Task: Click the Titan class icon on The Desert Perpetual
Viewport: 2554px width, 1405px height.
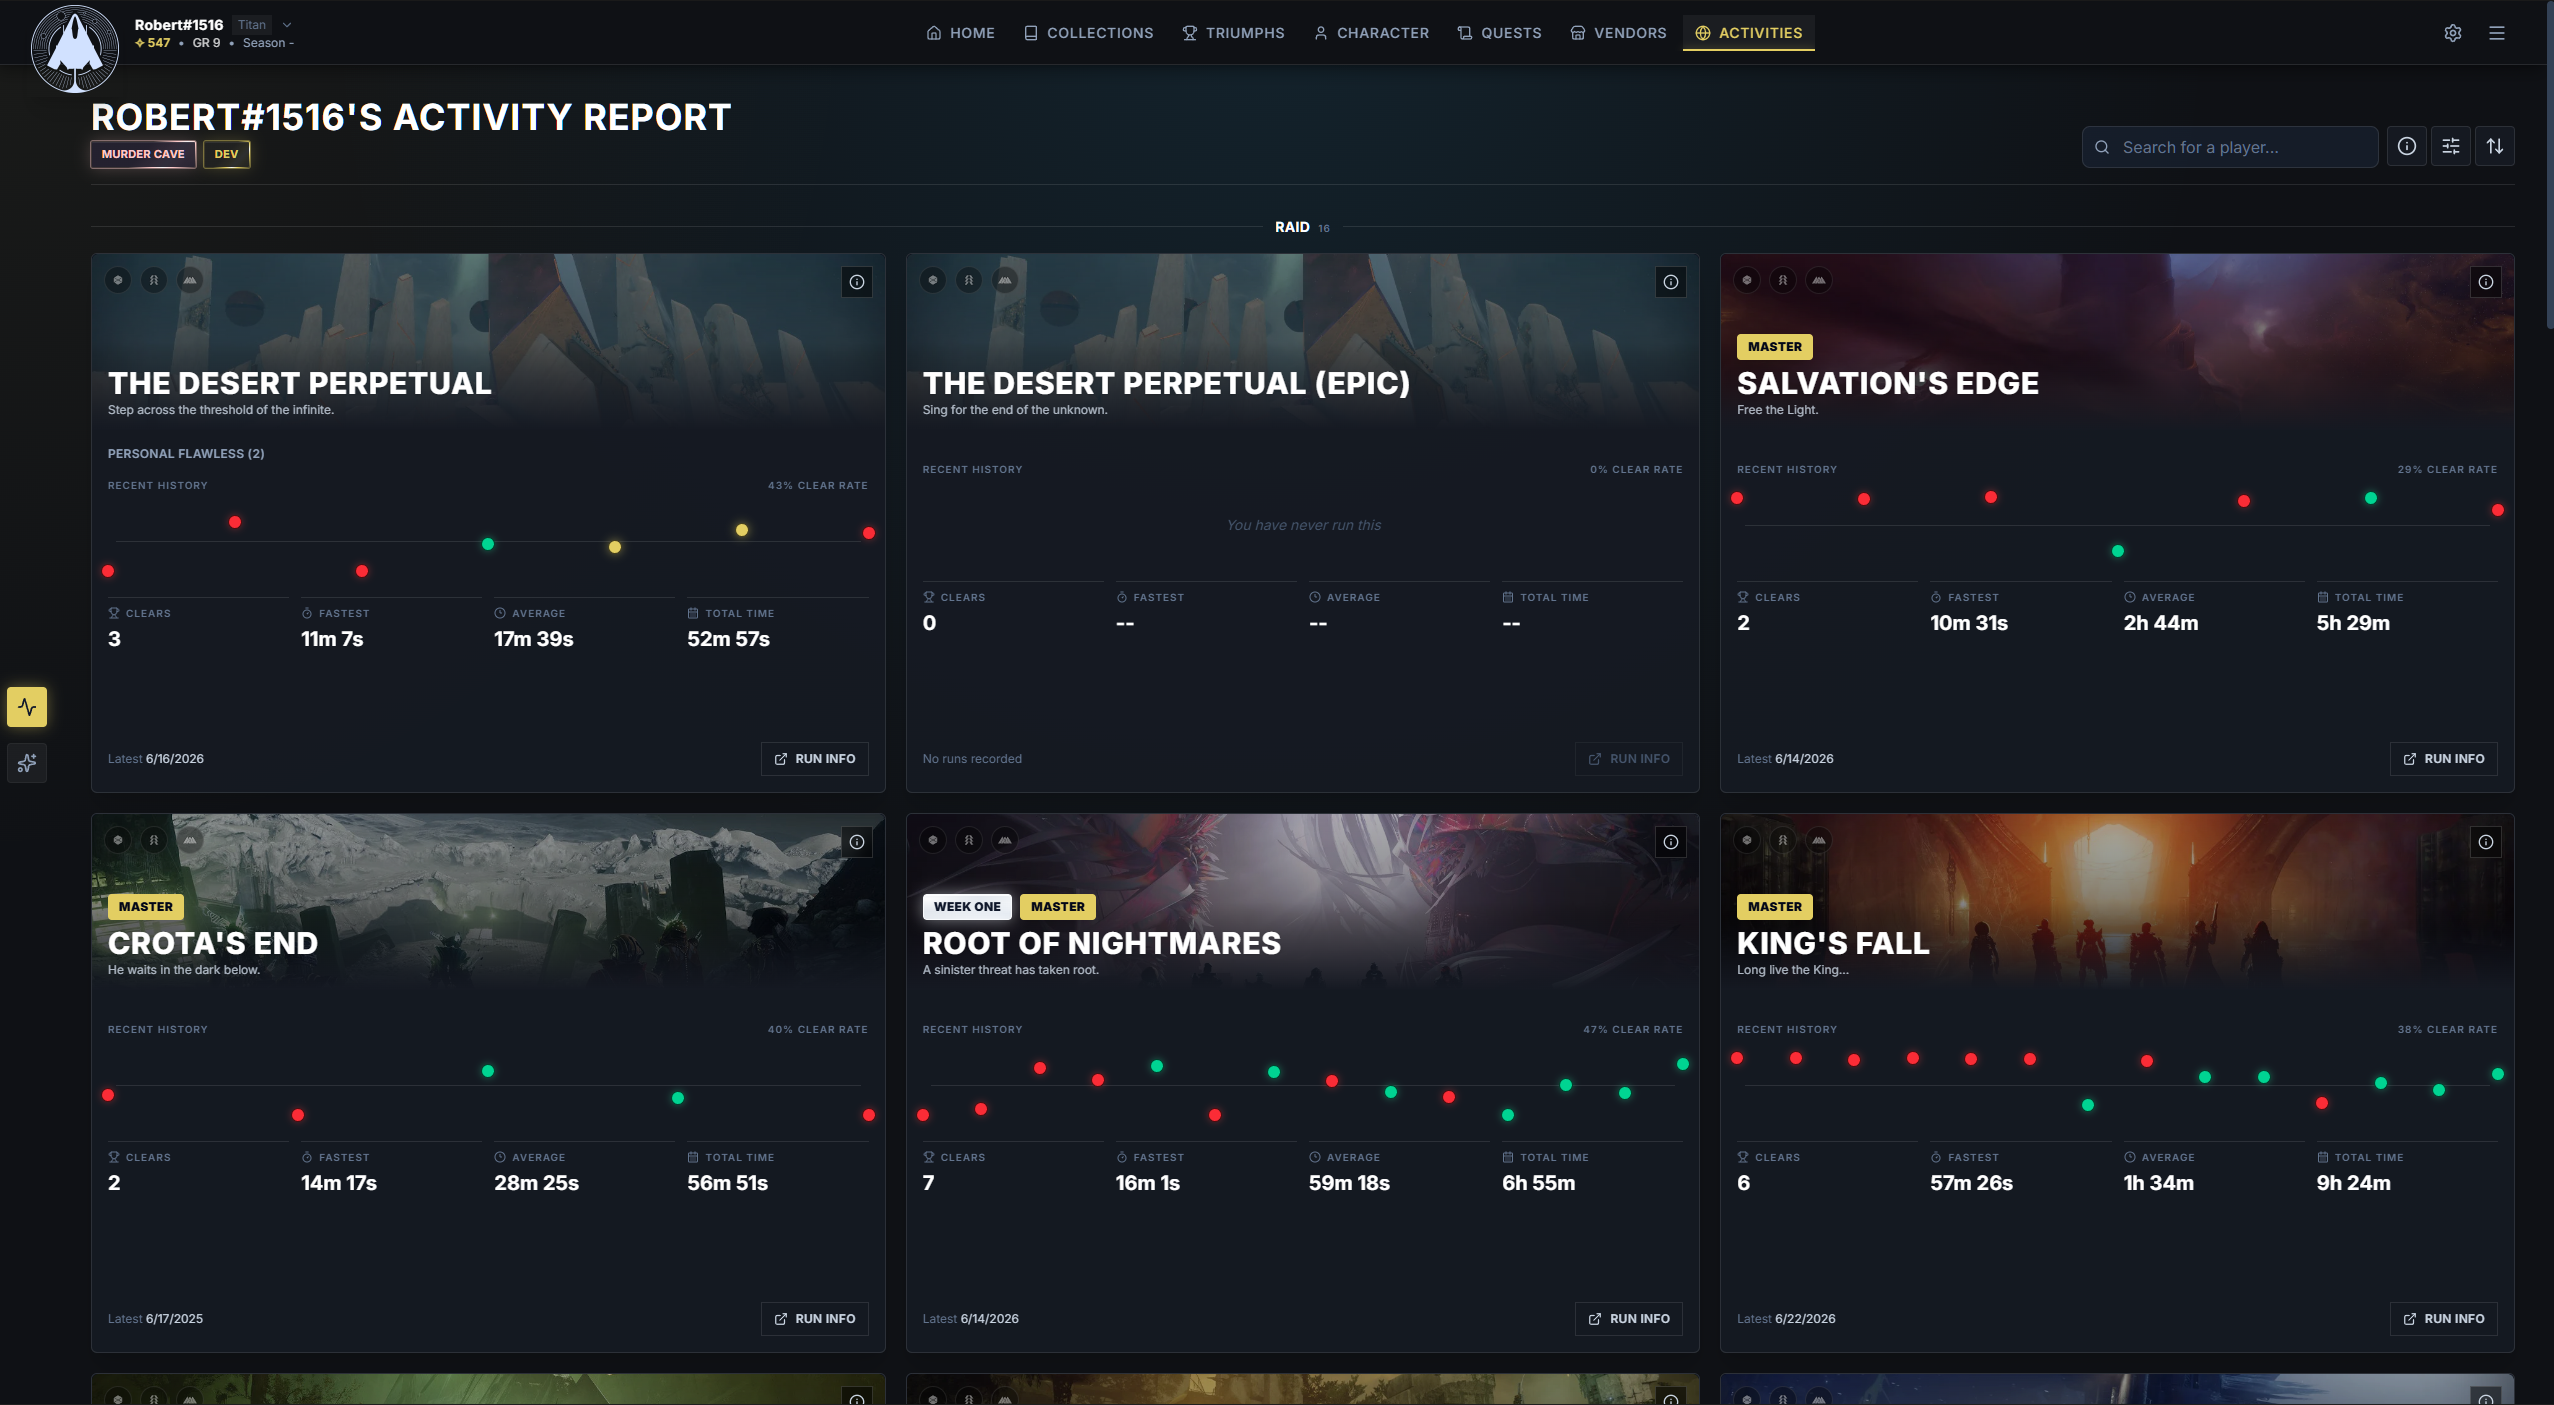Action: (x=118, y=280)
